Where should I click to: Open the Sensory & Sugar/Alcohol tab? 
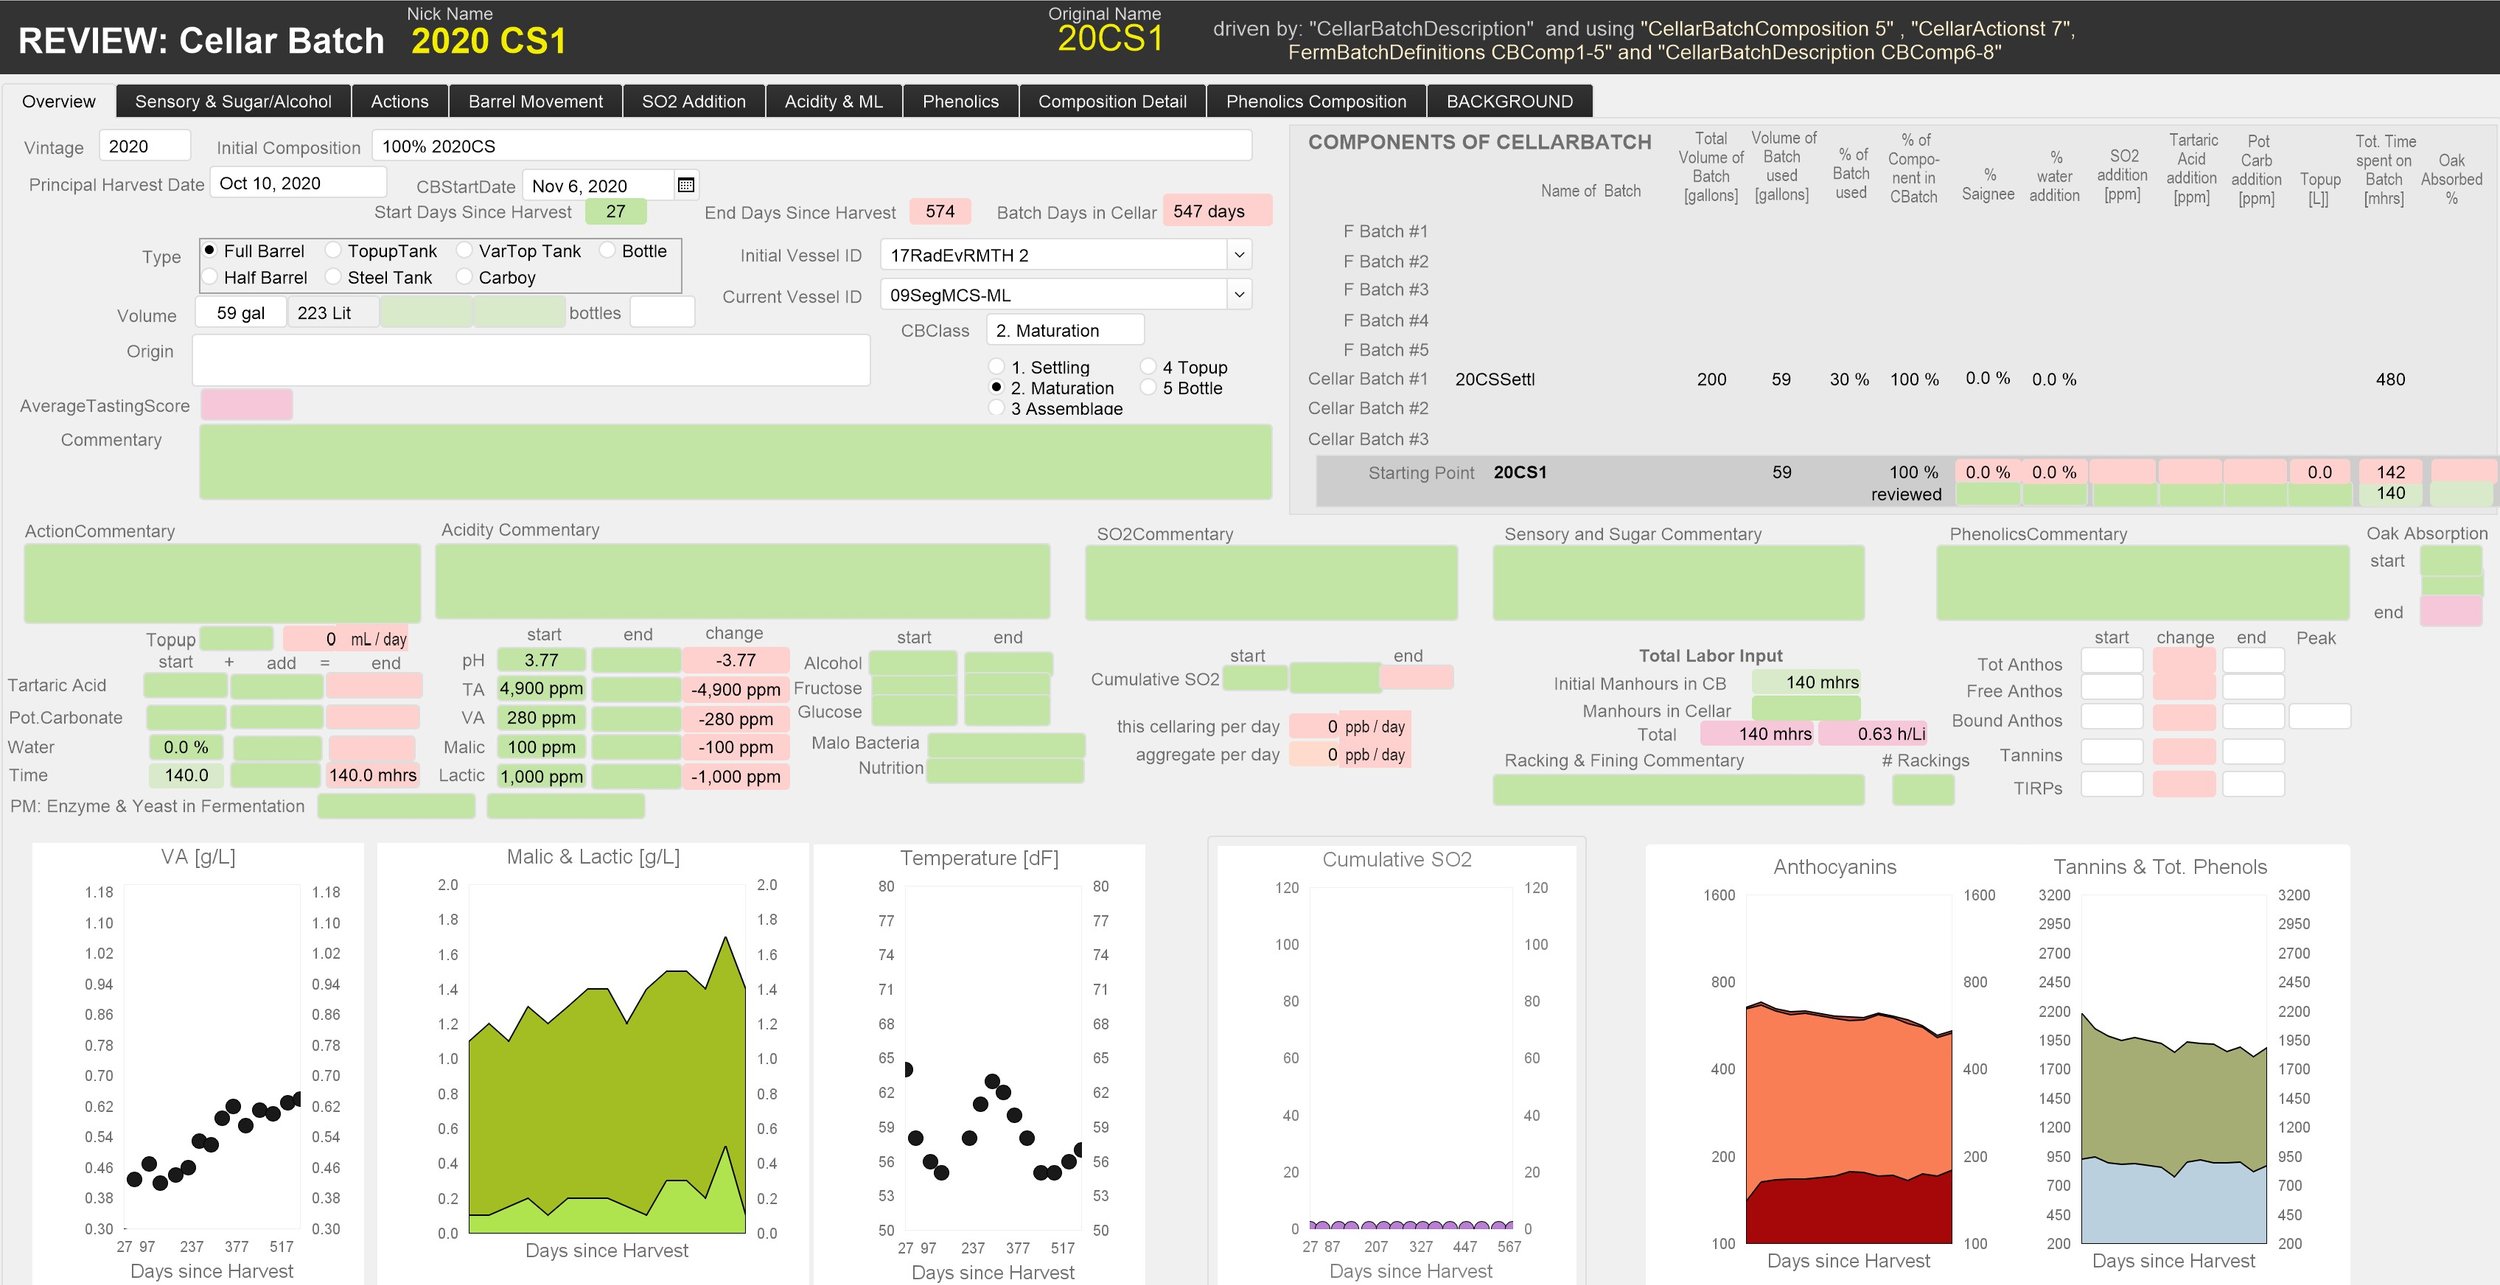[x=233, y=101]
